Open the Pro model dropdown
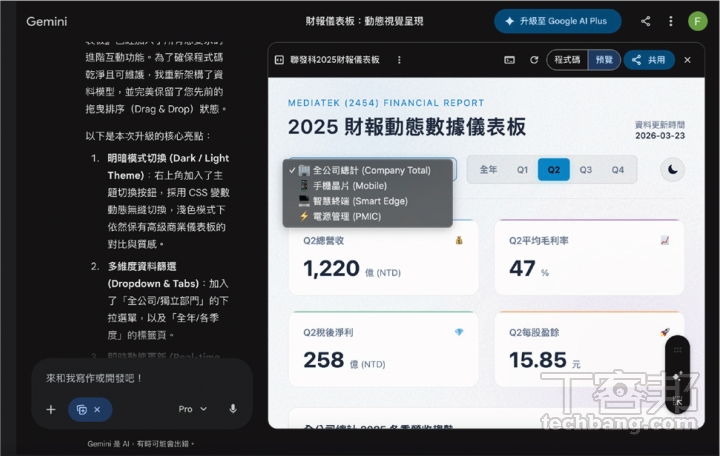 pos(192,409)
